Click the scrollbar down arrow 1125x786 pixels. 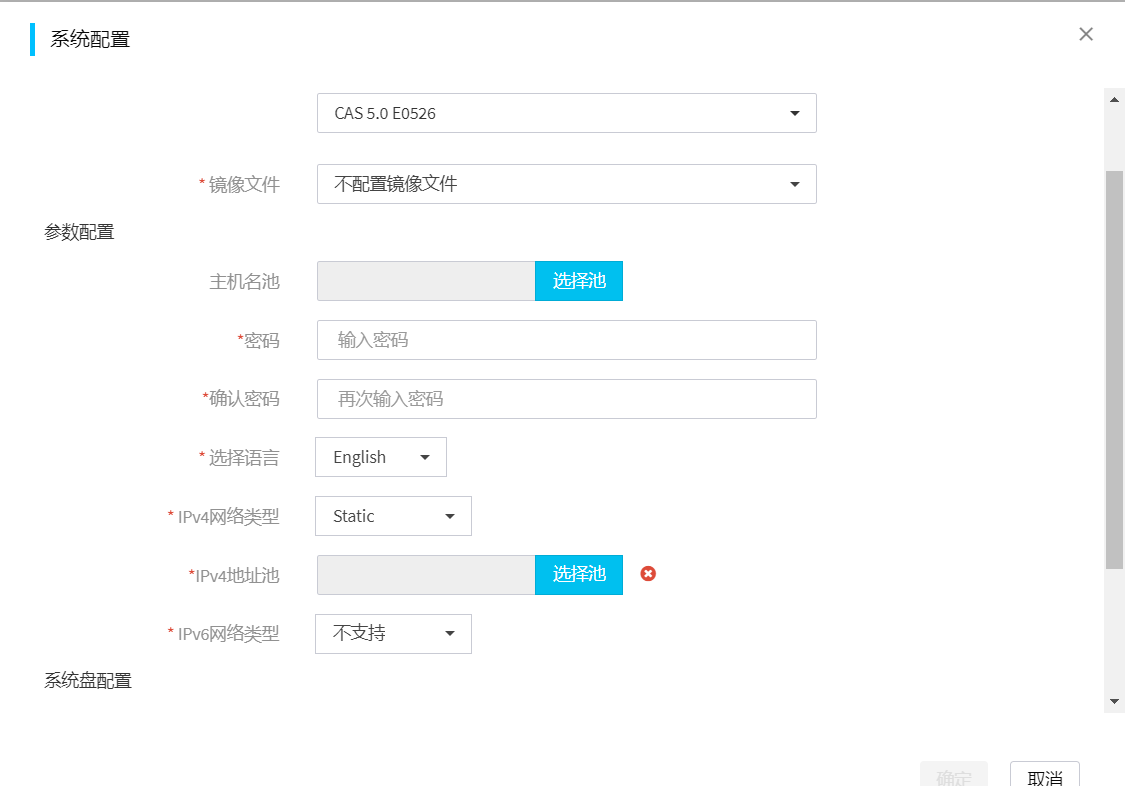click(1114, 702)
